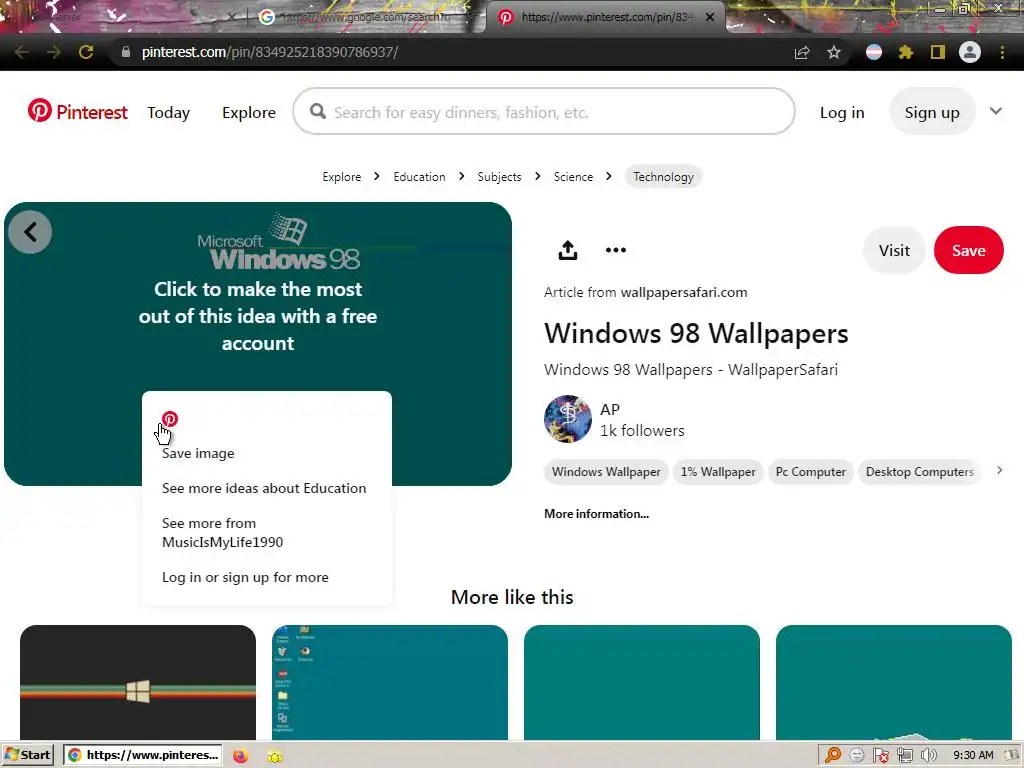The image size is (1024, 768).
Task: Open the Education breadcrumb link
Action: coord(419,177)
